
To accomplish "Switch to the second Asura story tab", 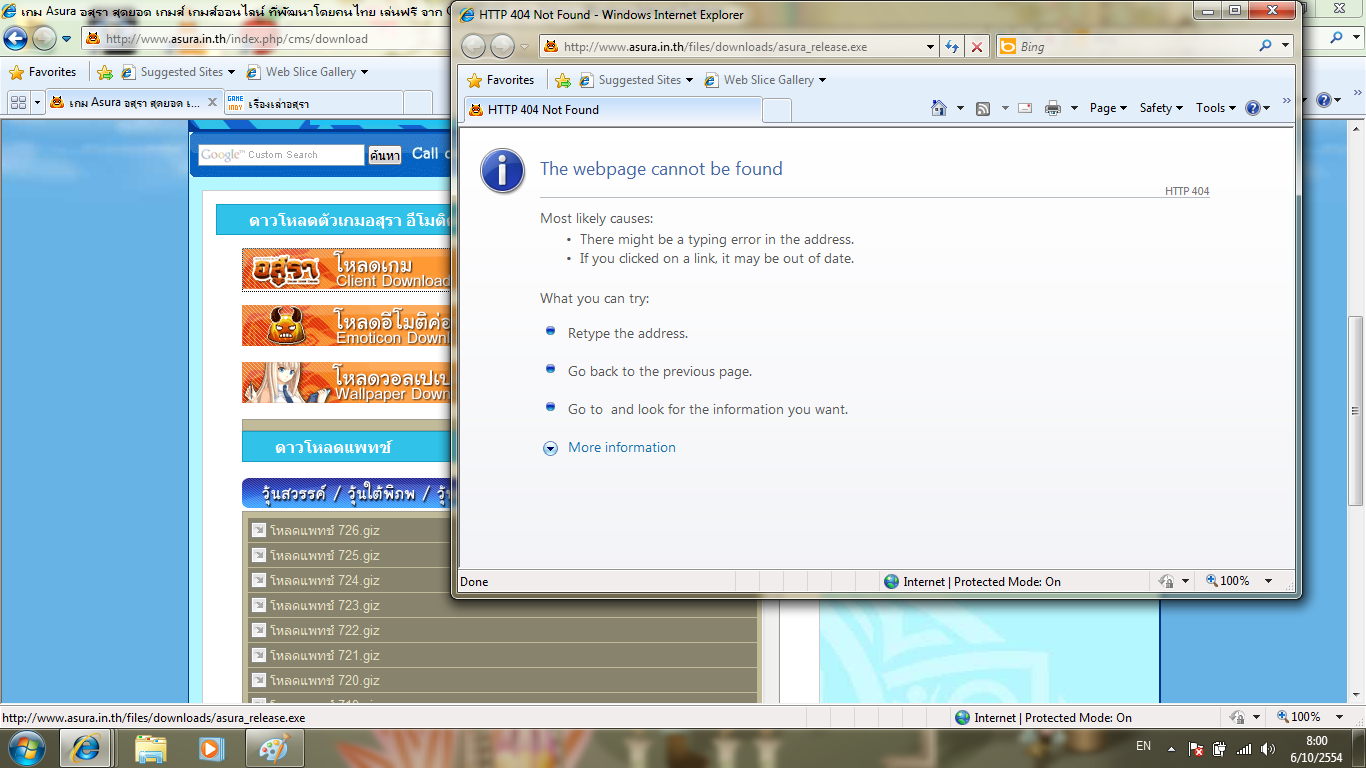I will click(x=312, y=103).
